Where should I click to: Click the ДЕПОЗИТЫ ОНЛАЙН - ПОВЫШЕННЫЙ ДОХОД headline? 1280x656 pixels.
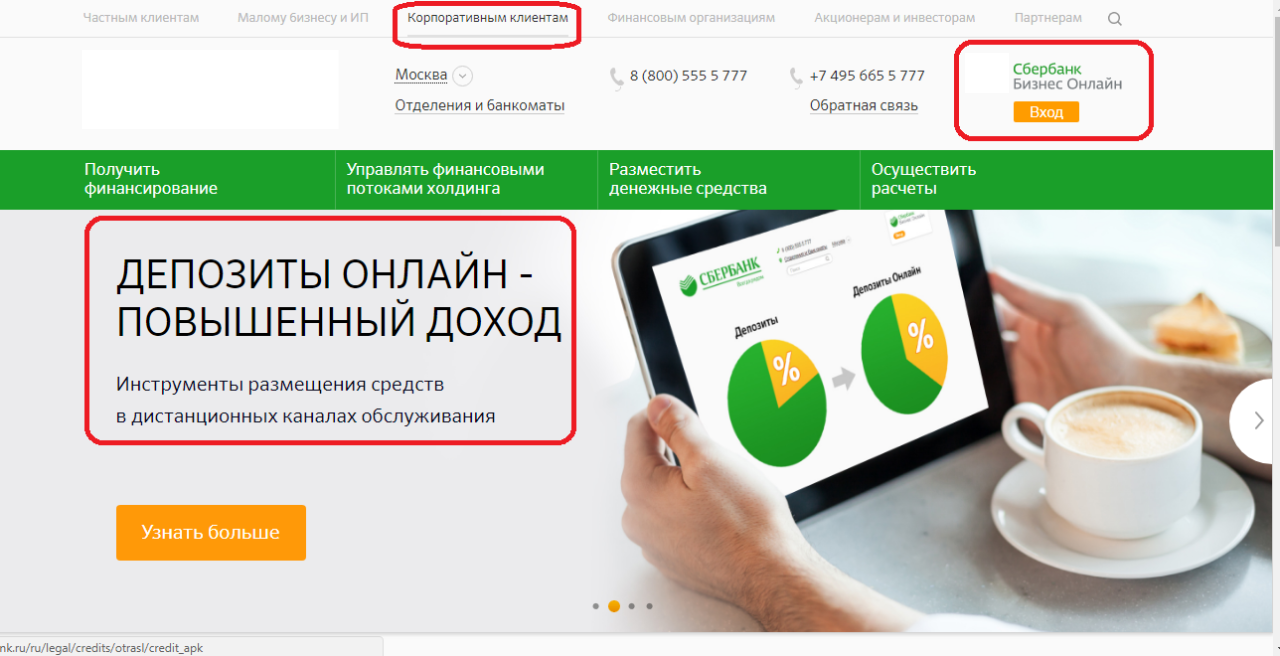[x=339, y=298]
